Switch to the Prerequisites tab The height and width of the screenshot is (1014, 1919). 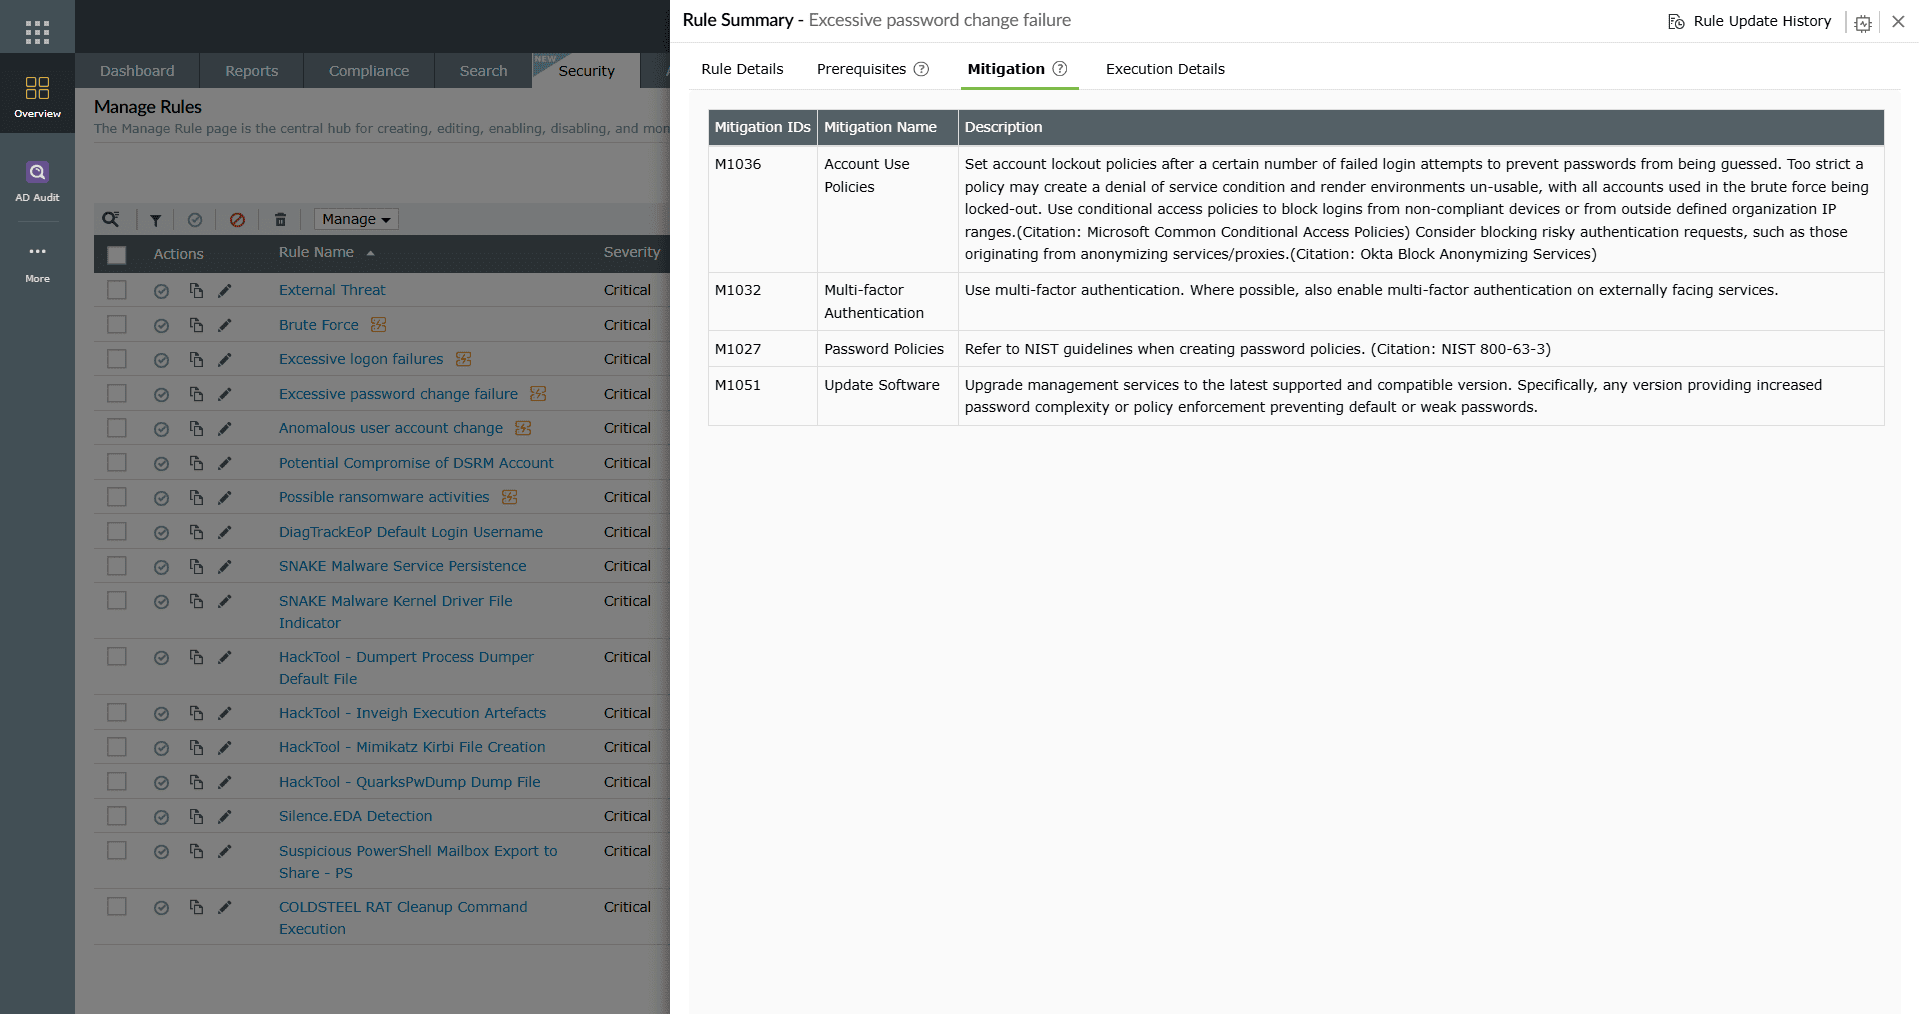(861, 69)
